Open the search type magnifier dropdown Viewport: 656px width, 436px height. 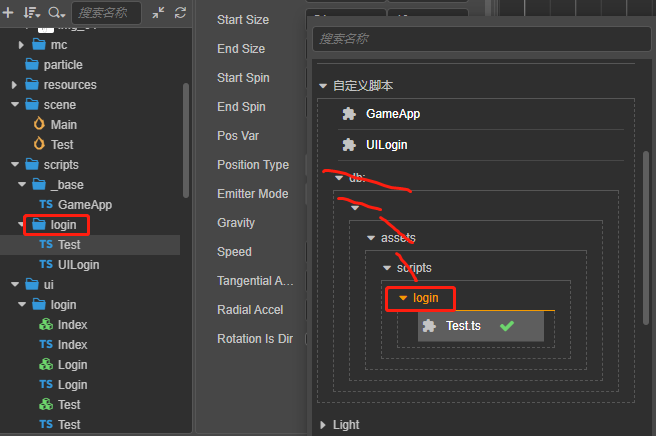[56, 13]
